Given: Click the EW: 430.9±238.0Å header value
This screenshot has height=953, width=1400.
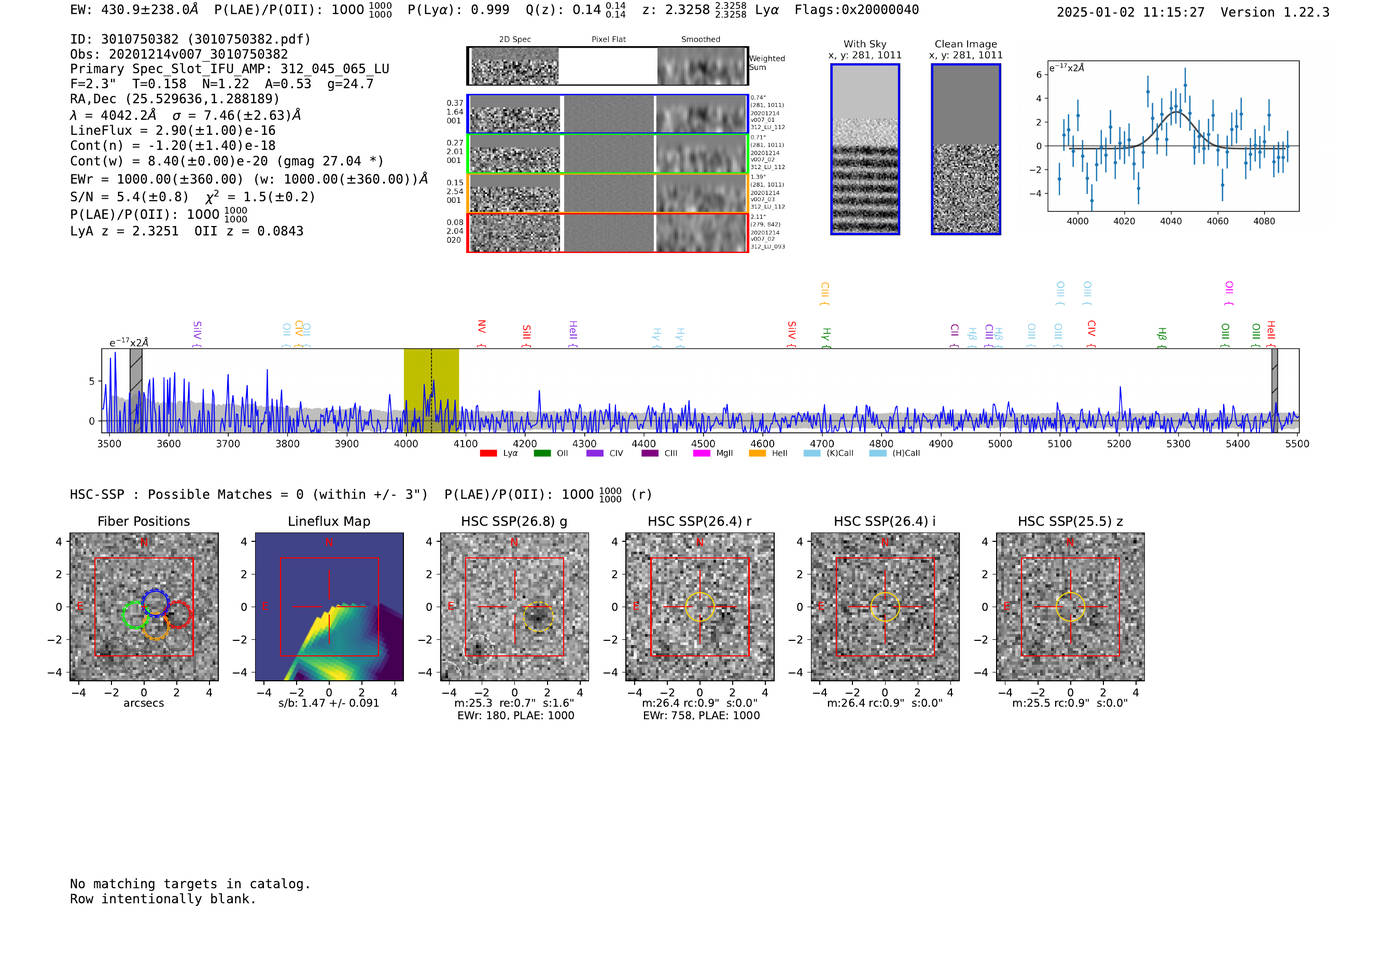Looking at the screenshot, I should pyautogui.click(x=134, y=10).
